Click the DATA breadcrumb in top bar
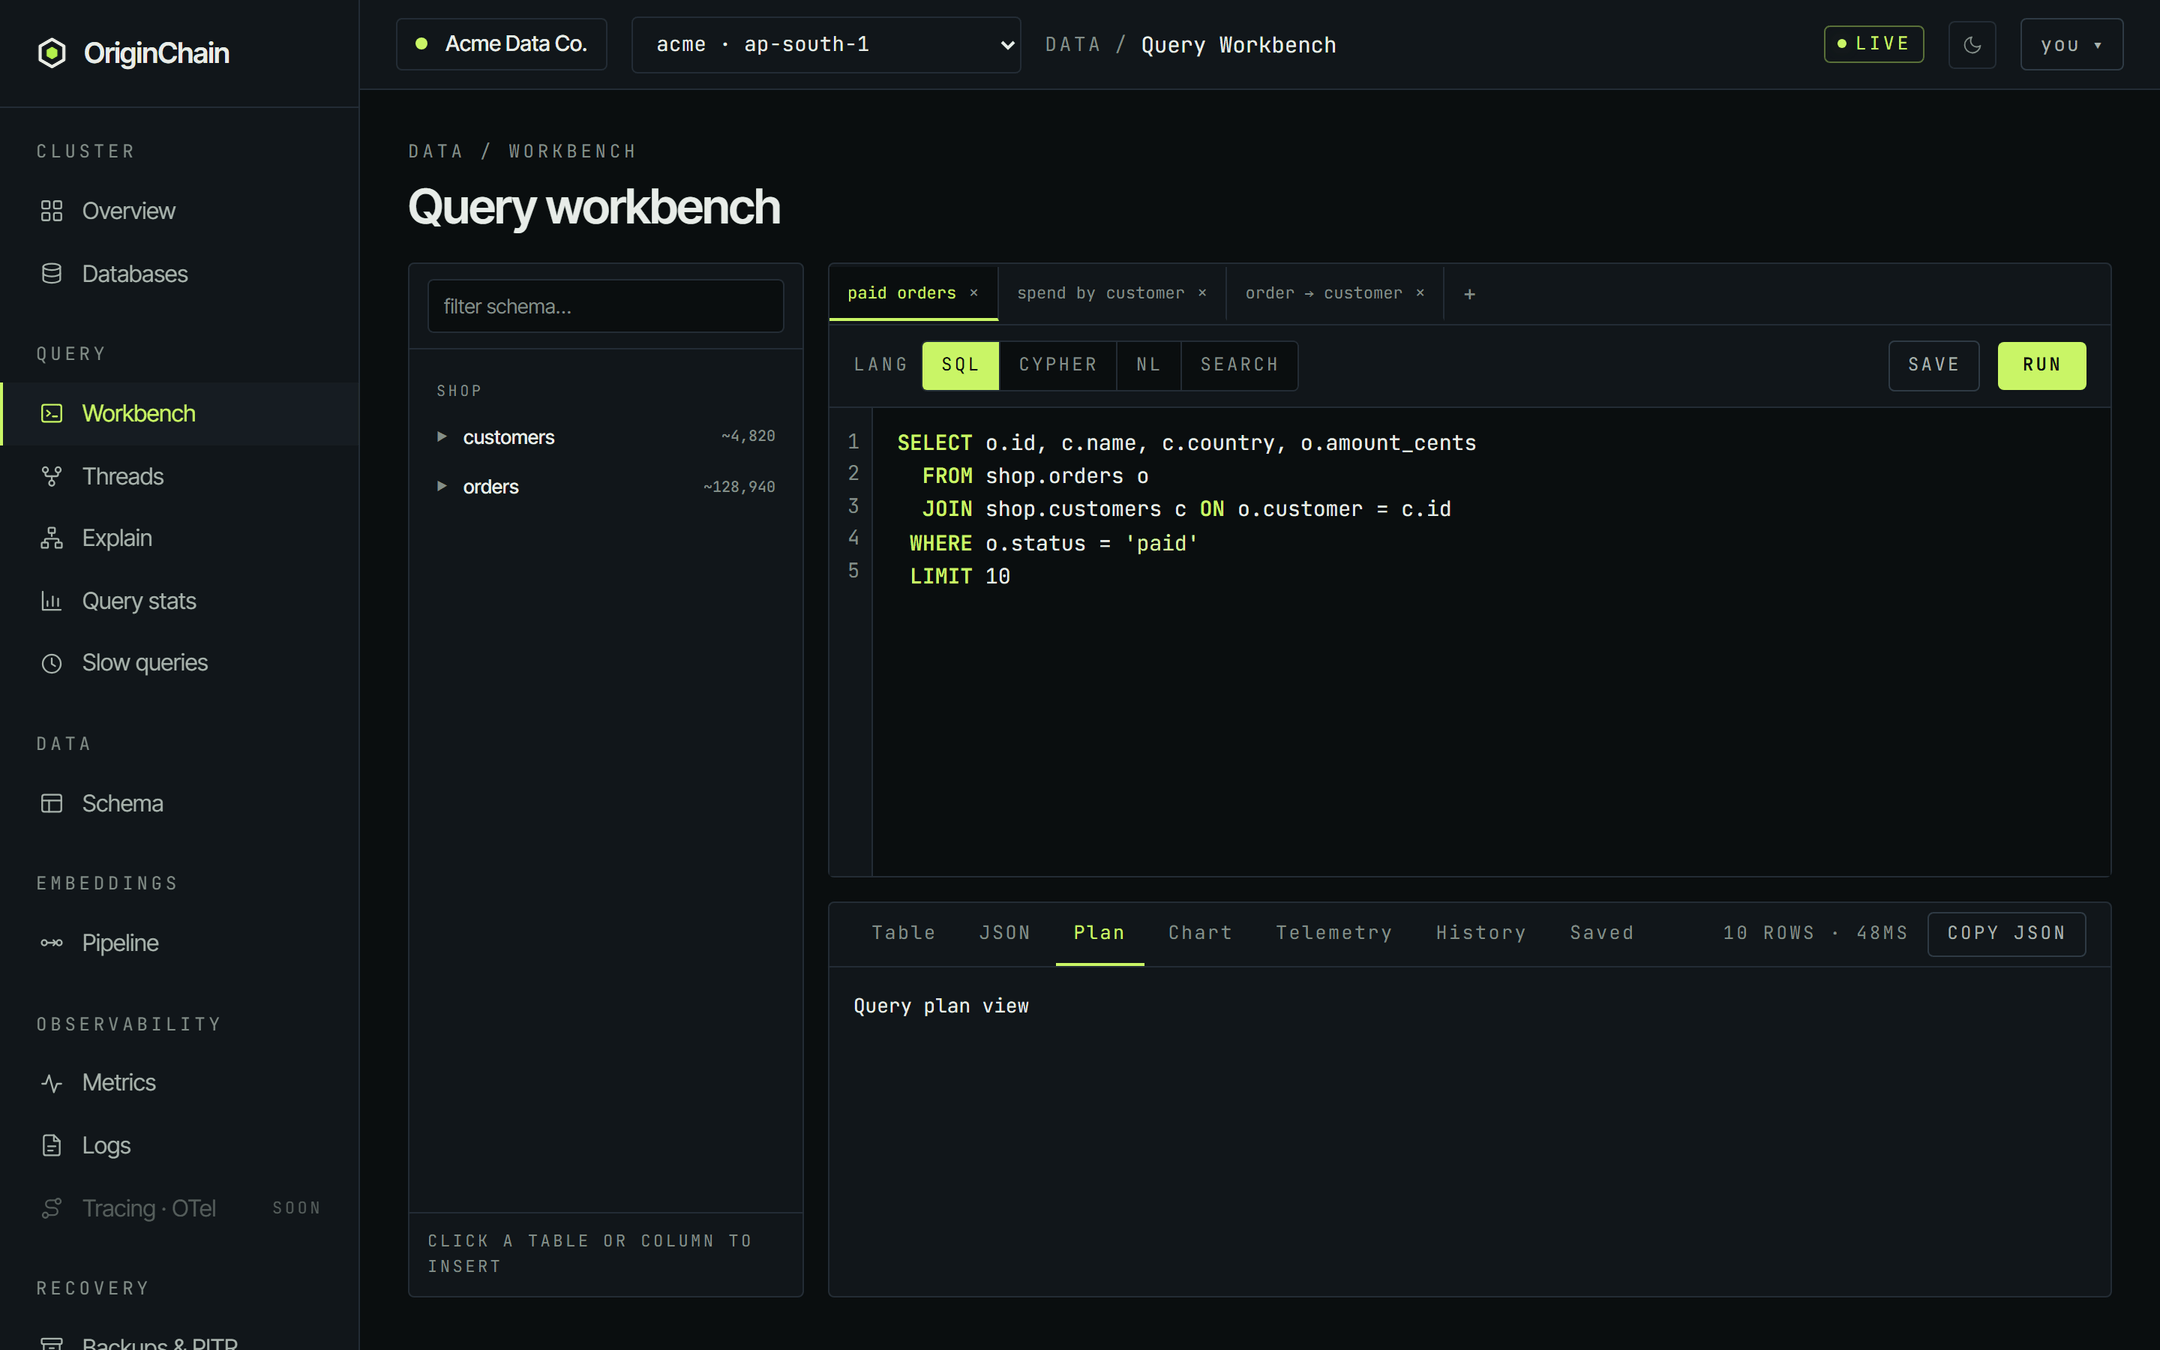This screenshot has height=1350, width=2160. [1072, 45]
